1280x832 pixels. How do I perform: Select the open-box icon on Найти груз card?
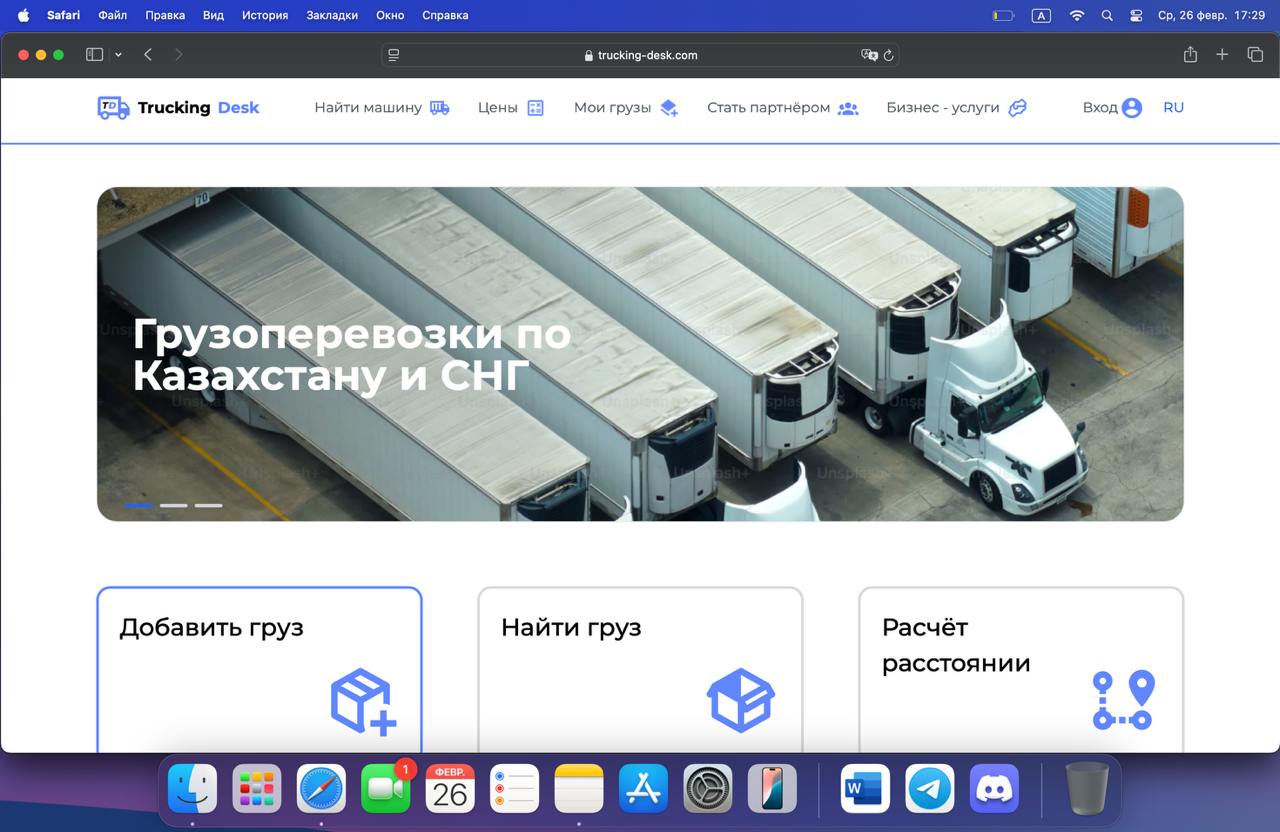tap(741, 699)
